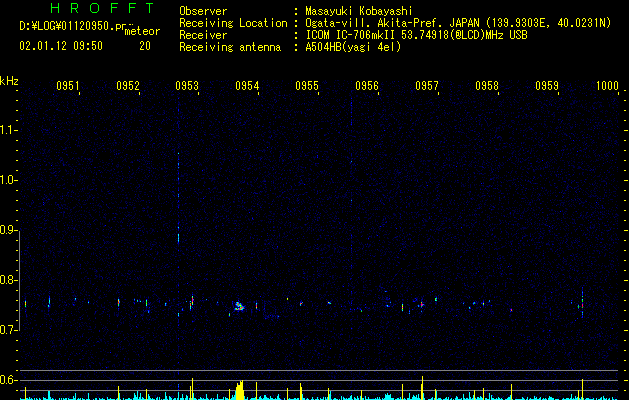Click the 0955 time marker
The height and width of the screenshot is (400, 629).
click(307, 85)
